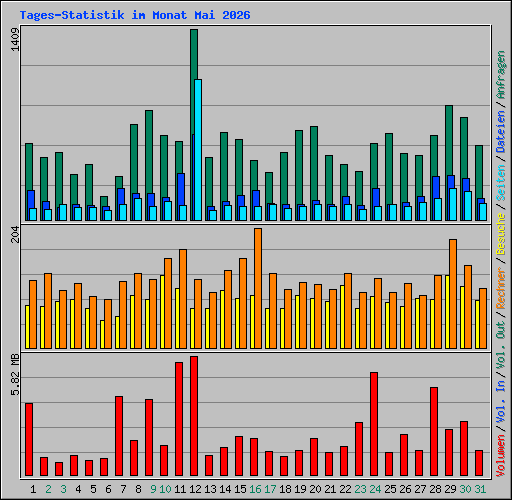This screenshot has height=500, width=512.
Task: Select the orange Rechner bar for day 29
Action: point(453,294)
